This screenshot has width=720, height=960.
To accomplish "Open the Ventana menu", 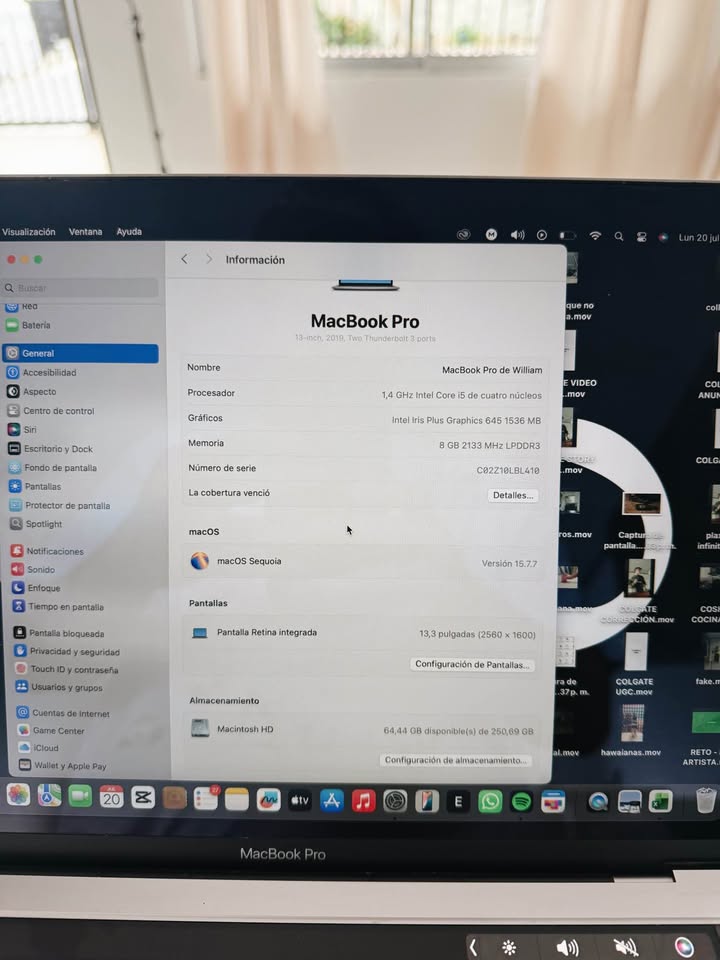I will [85, 231].
